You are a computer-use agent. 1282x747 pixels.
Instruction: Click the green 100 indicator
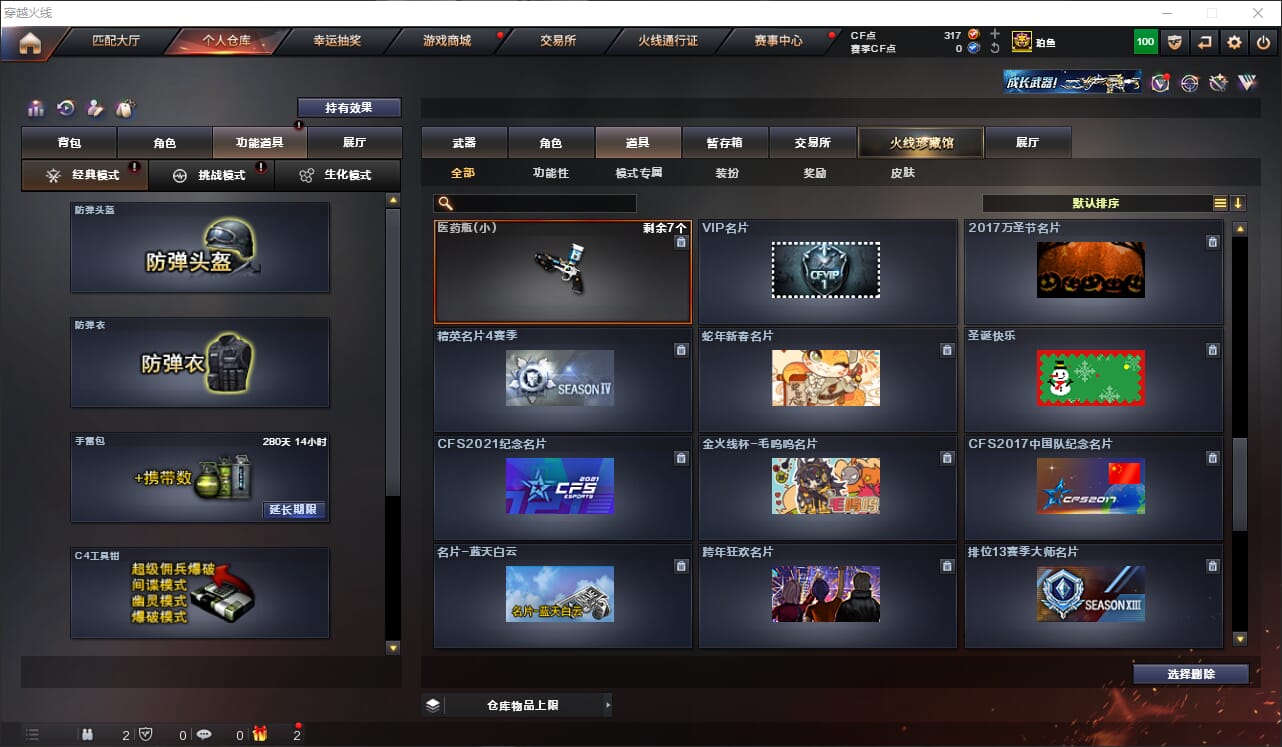1145,42
